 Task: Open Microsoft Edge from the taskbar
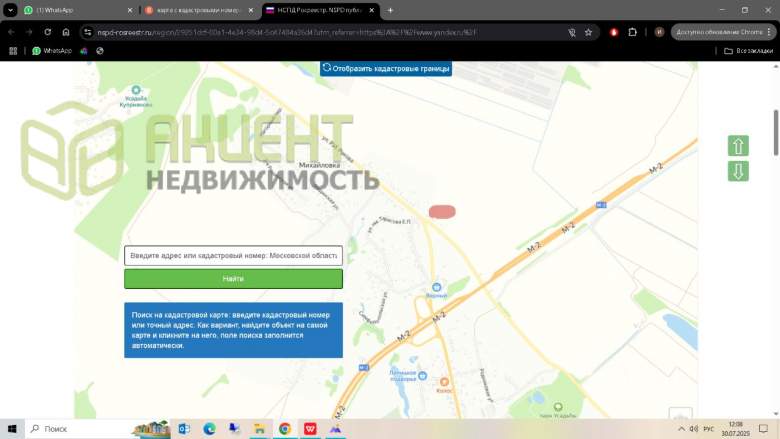[x=209, y=429]
